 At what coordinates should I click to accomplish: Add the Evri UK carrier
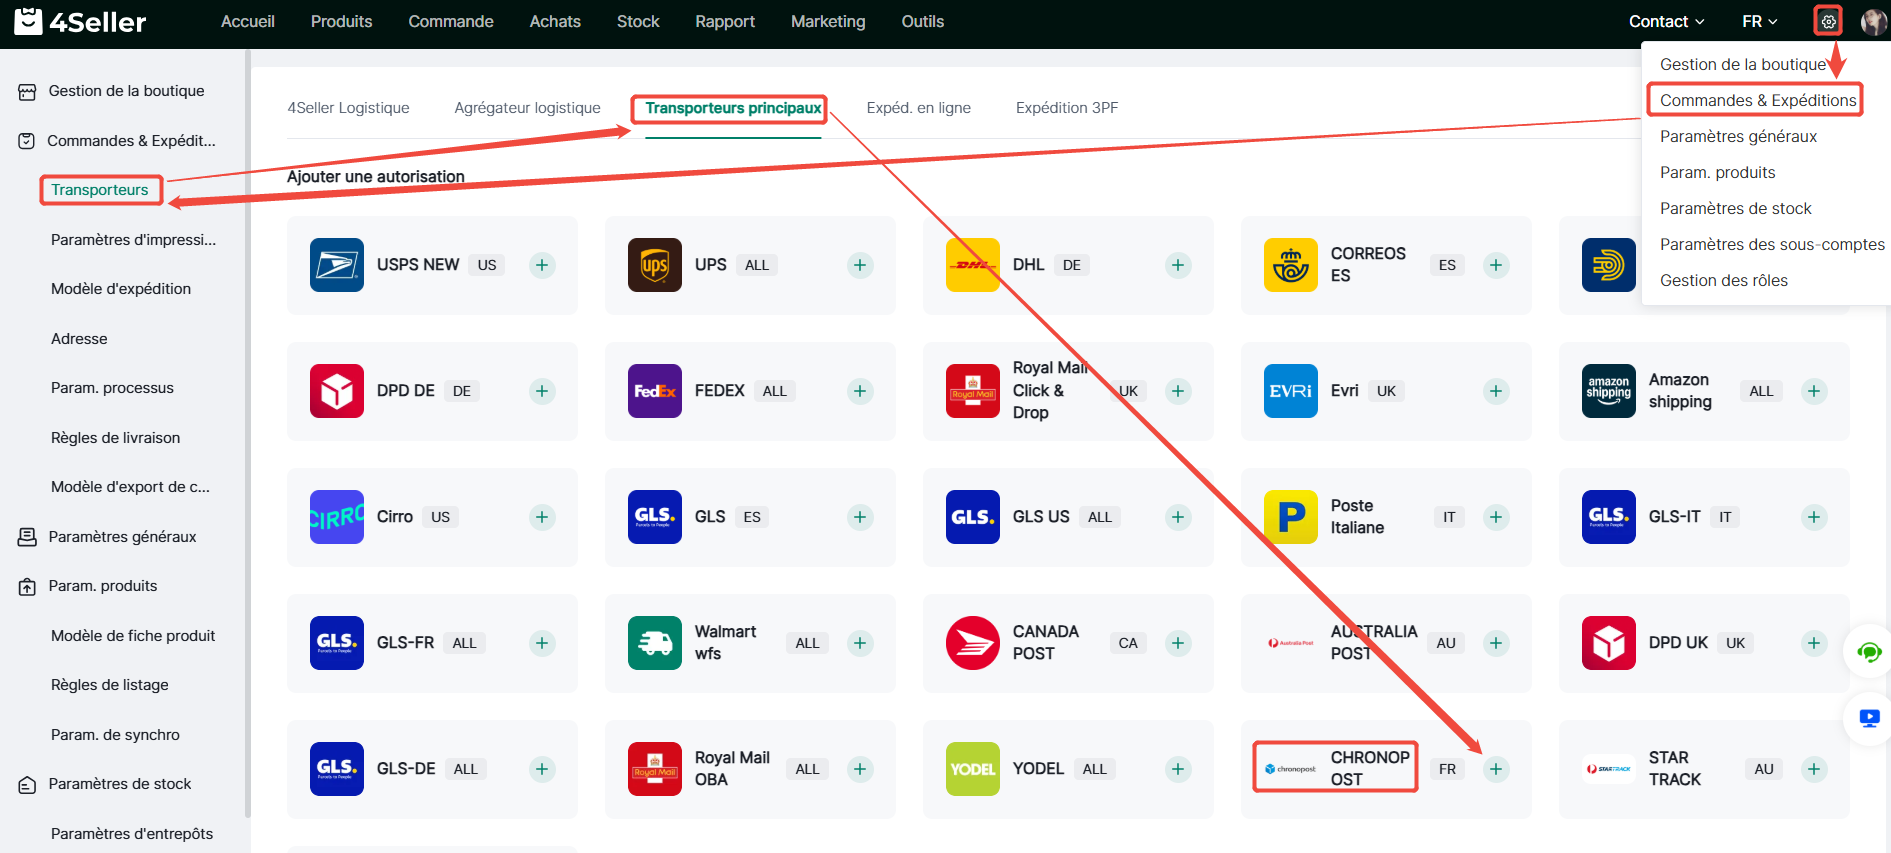click(x=1496, y=391)
